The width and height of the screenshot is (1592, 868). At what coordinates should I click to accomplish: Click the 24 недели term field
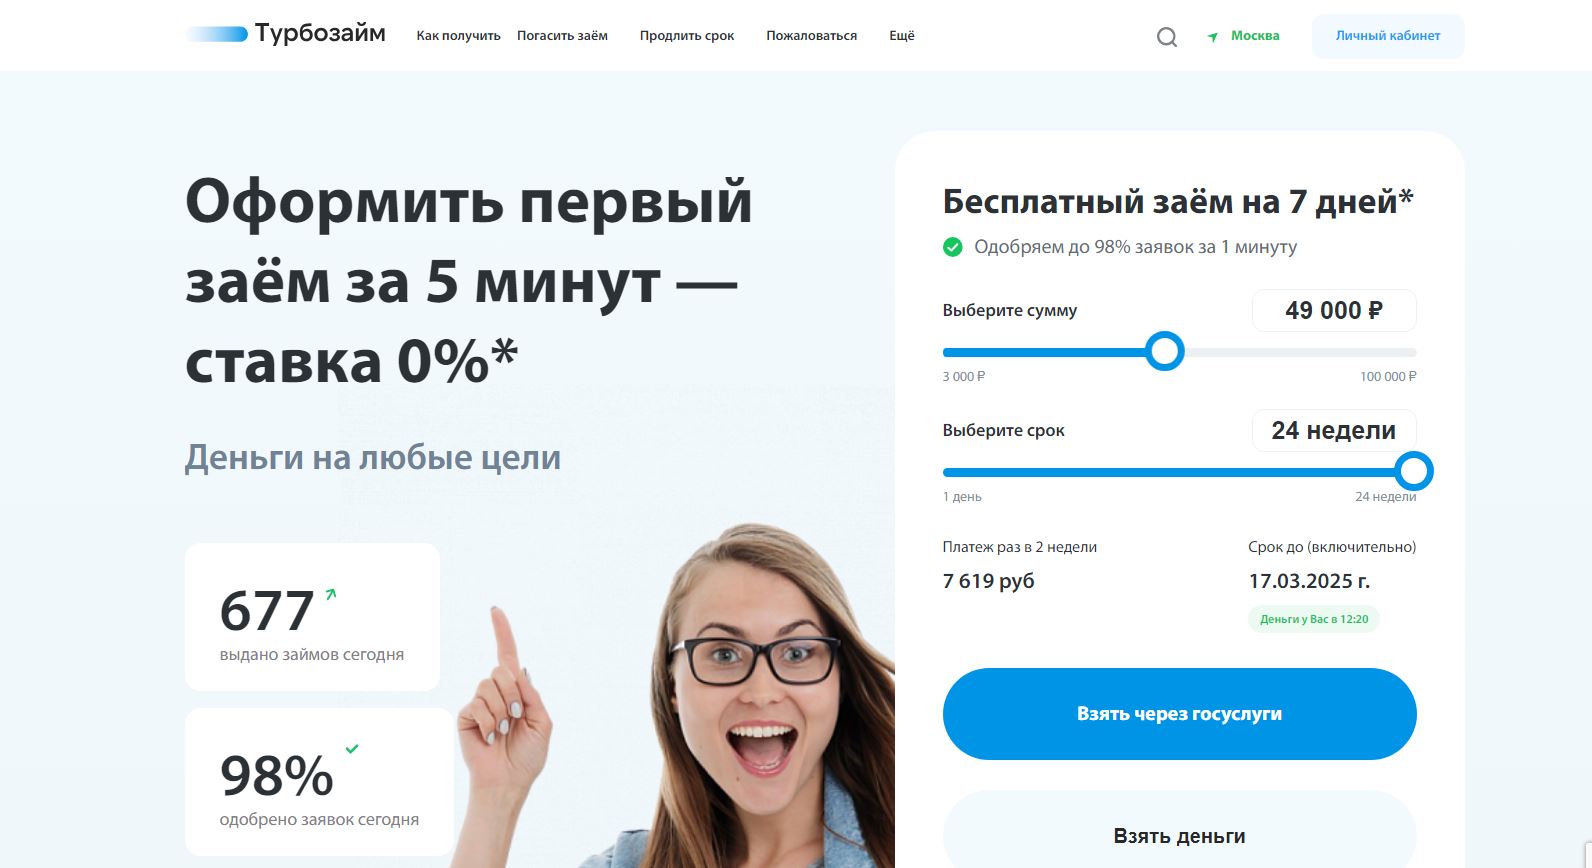click(x=1334, y=431)
